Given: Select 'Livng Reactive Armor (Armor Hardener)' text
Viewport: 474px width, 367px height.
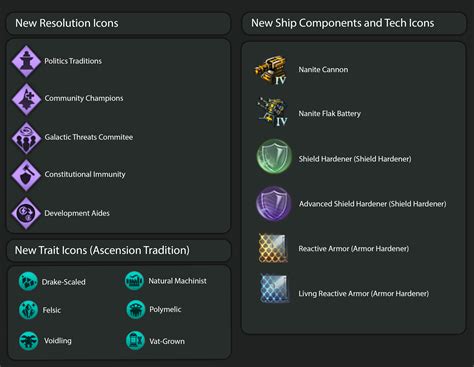Looking at the screenshot, I should click(x=363, y=294).
